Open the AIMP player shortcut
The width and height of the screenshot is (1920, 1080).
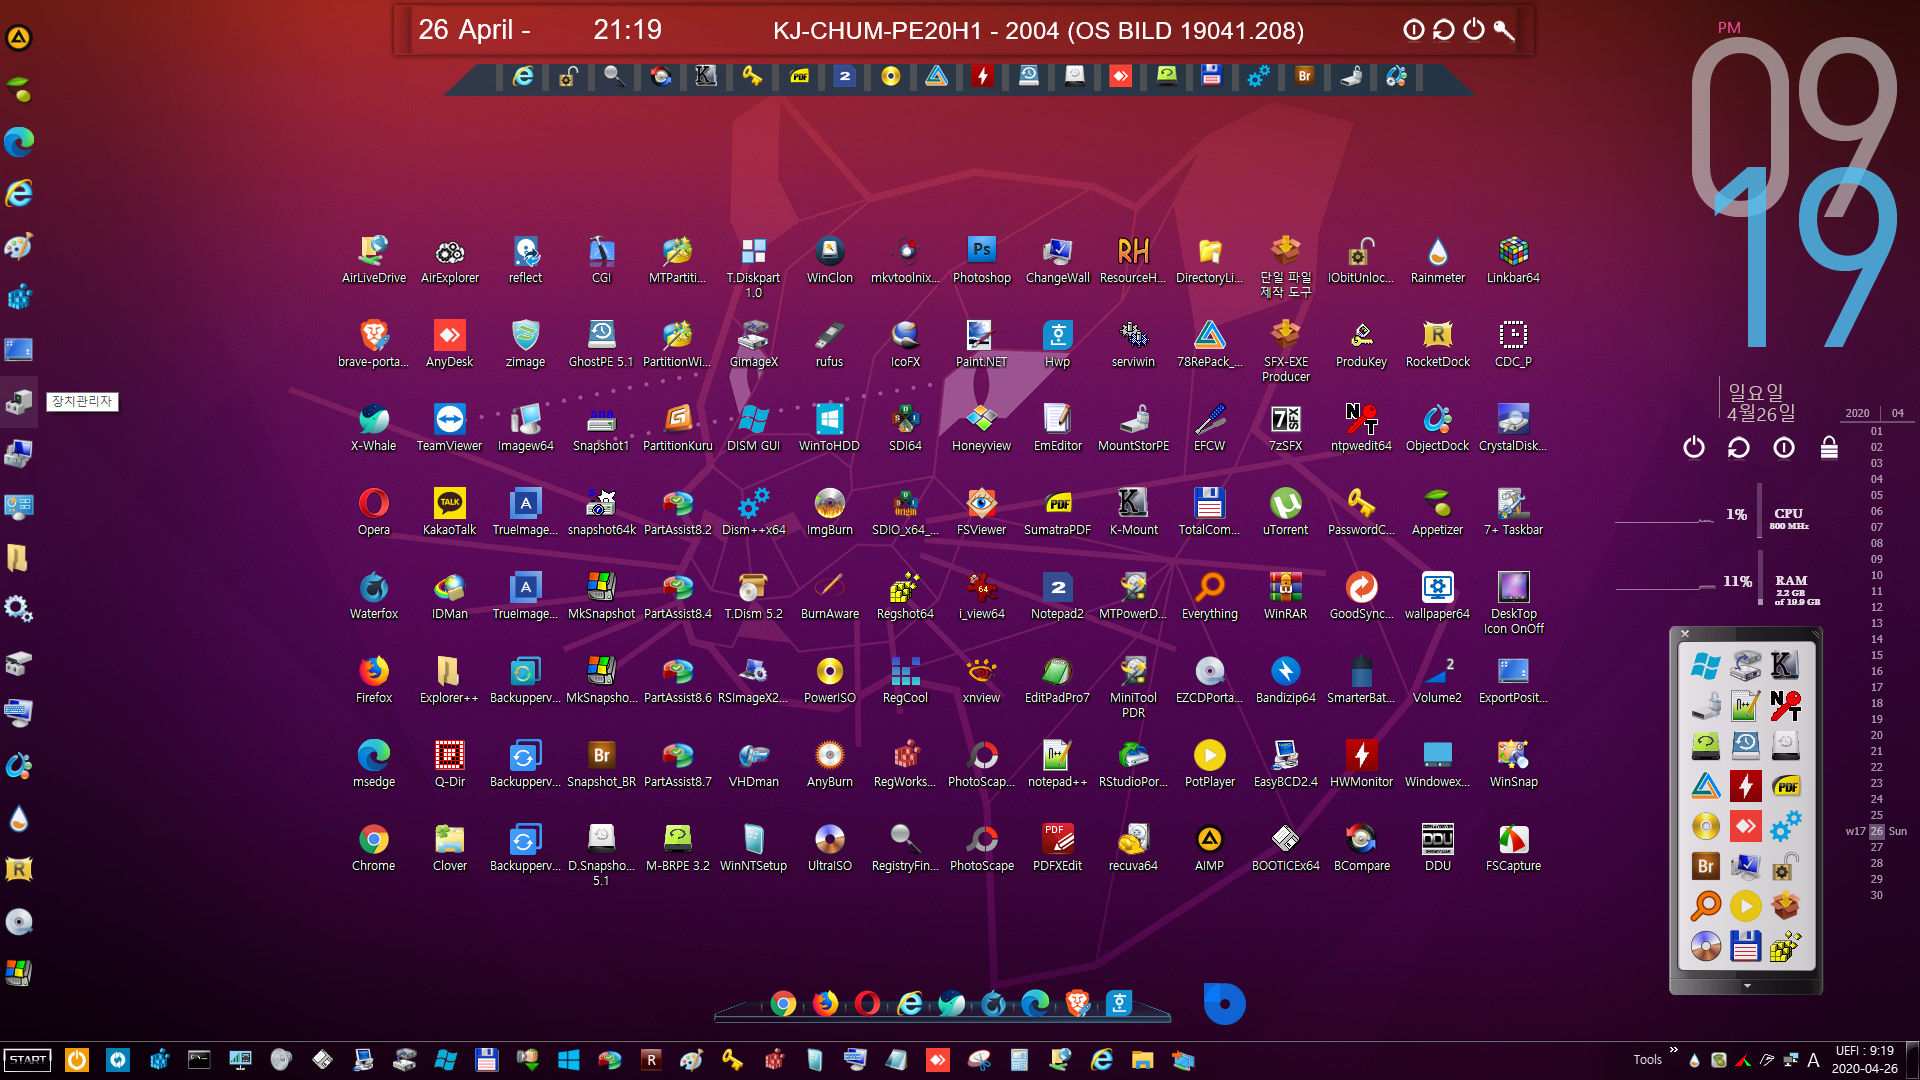point(1209,849)
